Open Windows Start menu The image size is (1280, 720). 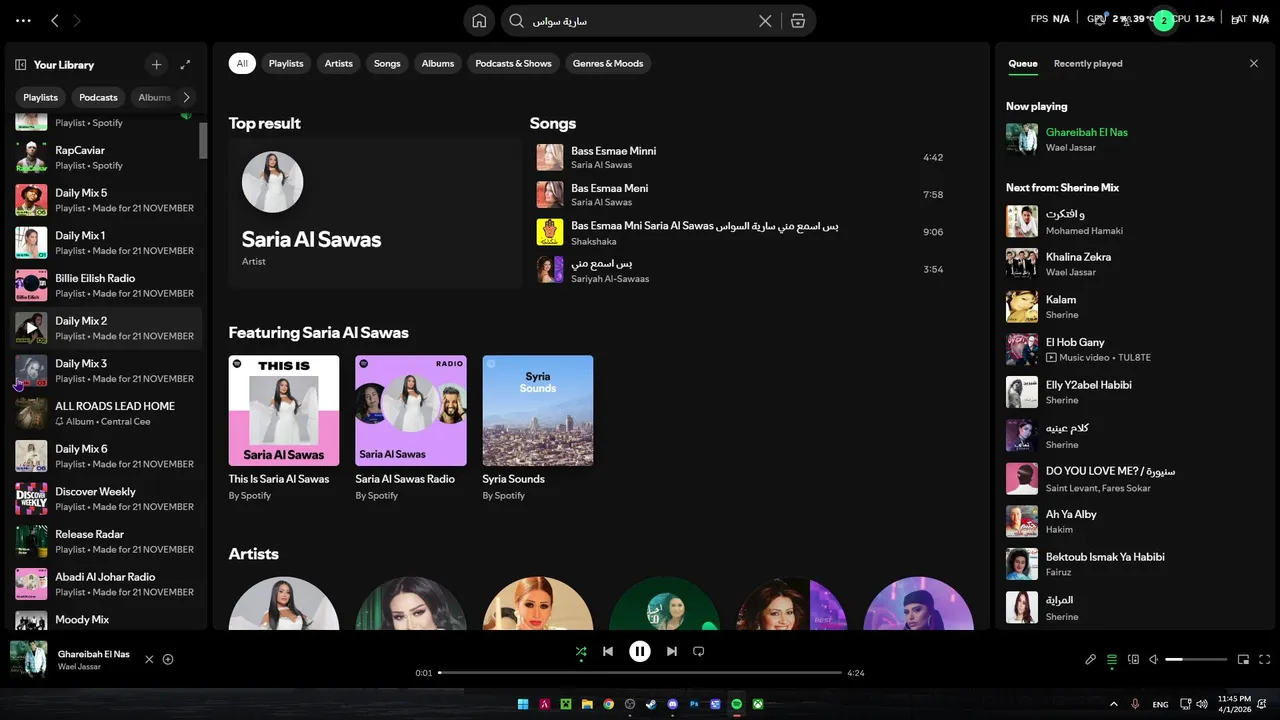tap(523, 704)
